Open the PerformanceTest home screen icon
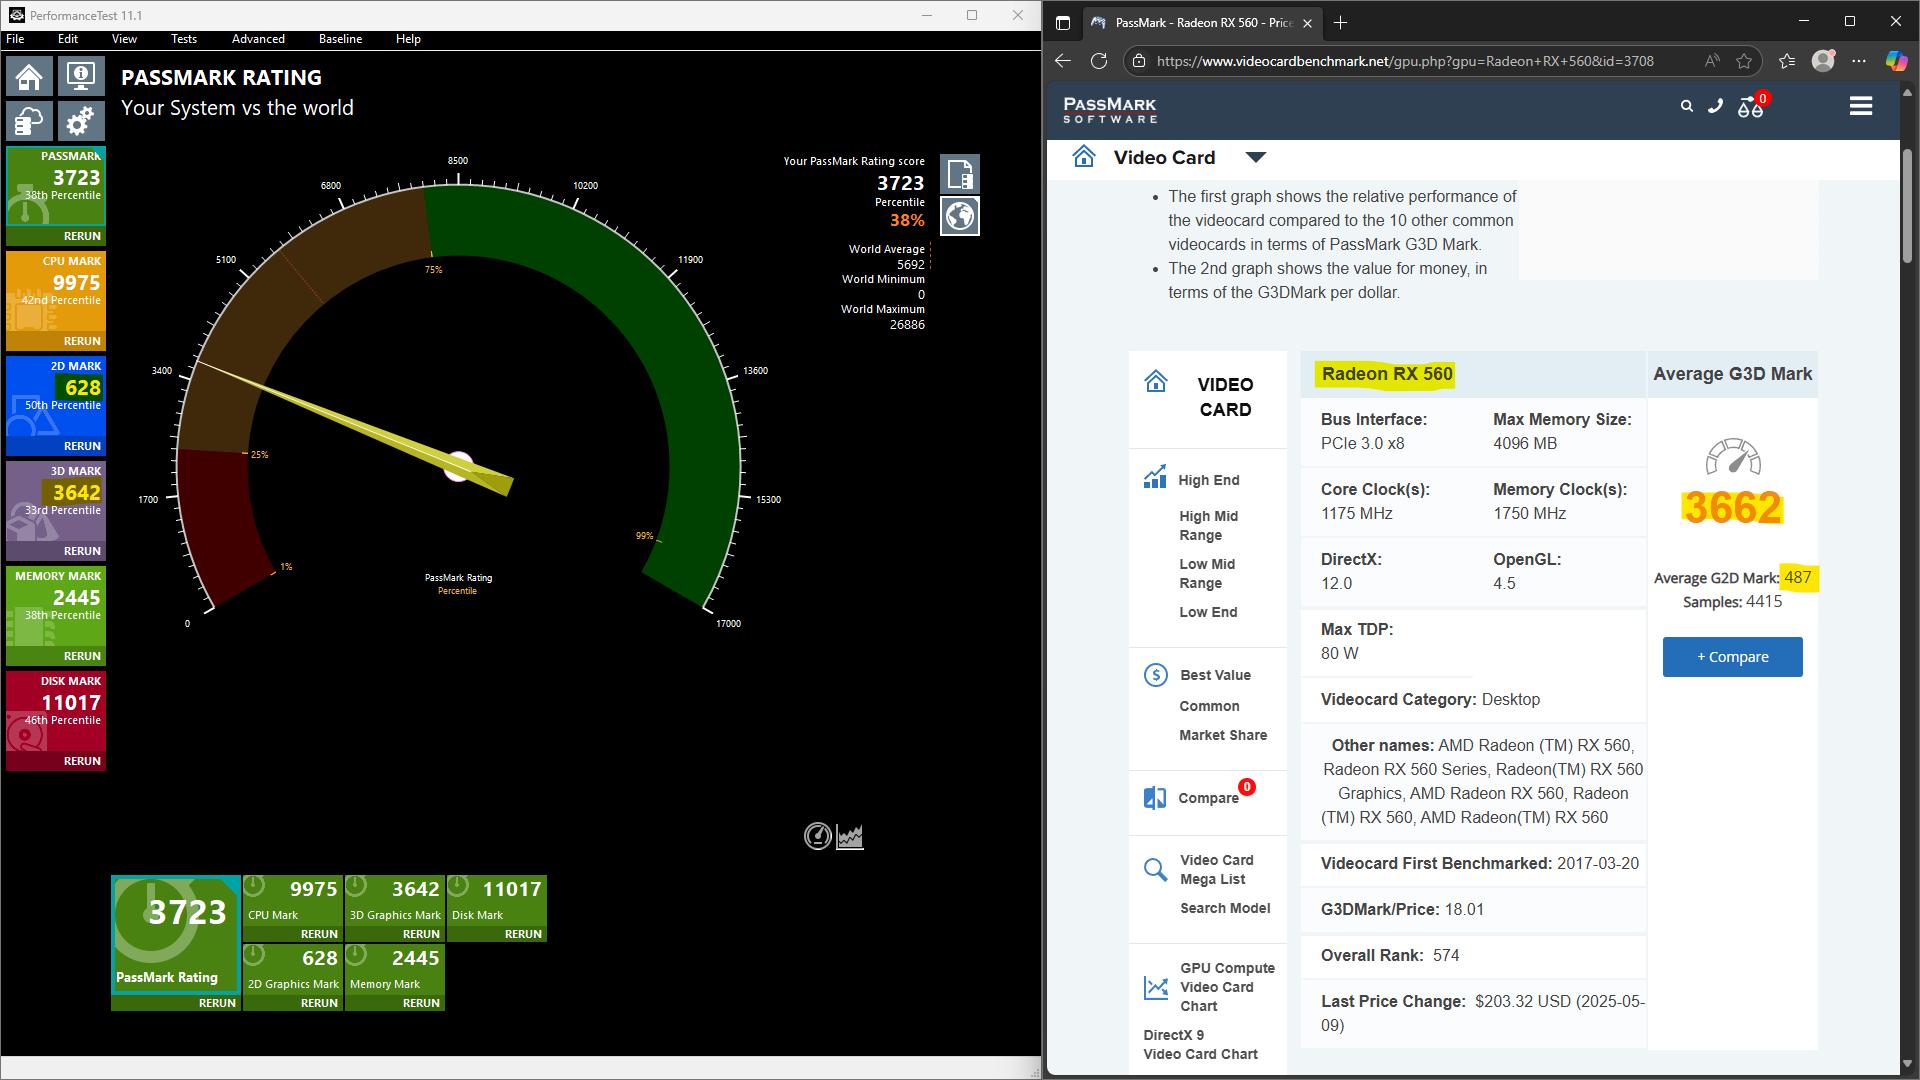1920x1080 pixels. 29,77
